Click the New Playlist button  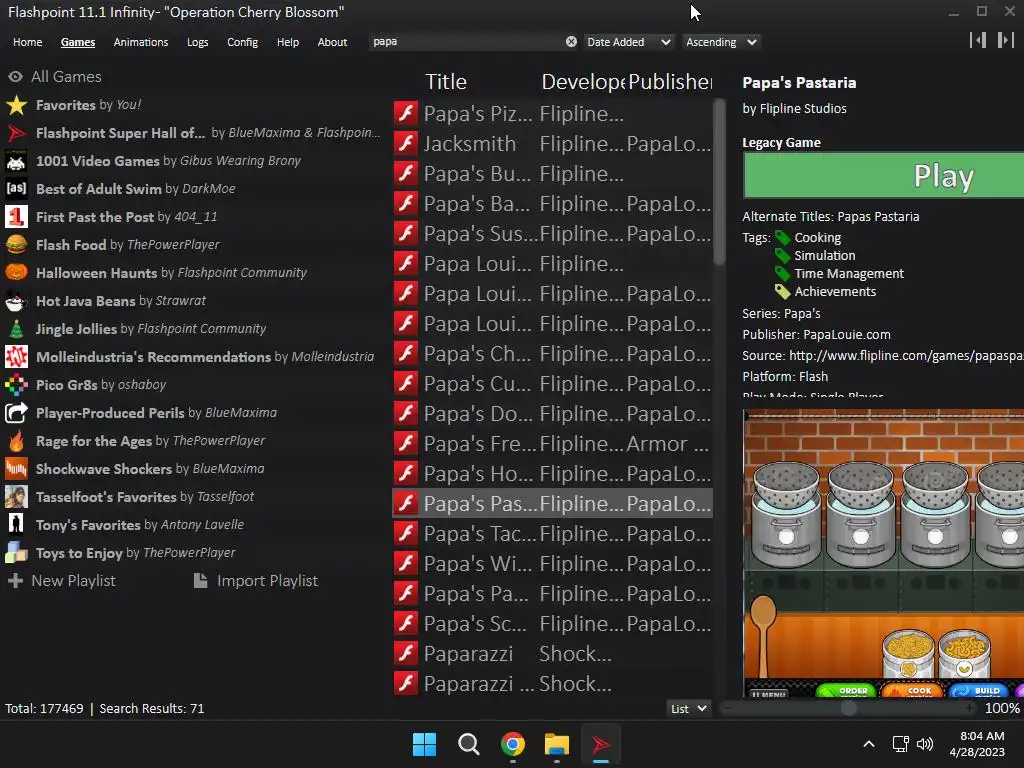(62, 581)
